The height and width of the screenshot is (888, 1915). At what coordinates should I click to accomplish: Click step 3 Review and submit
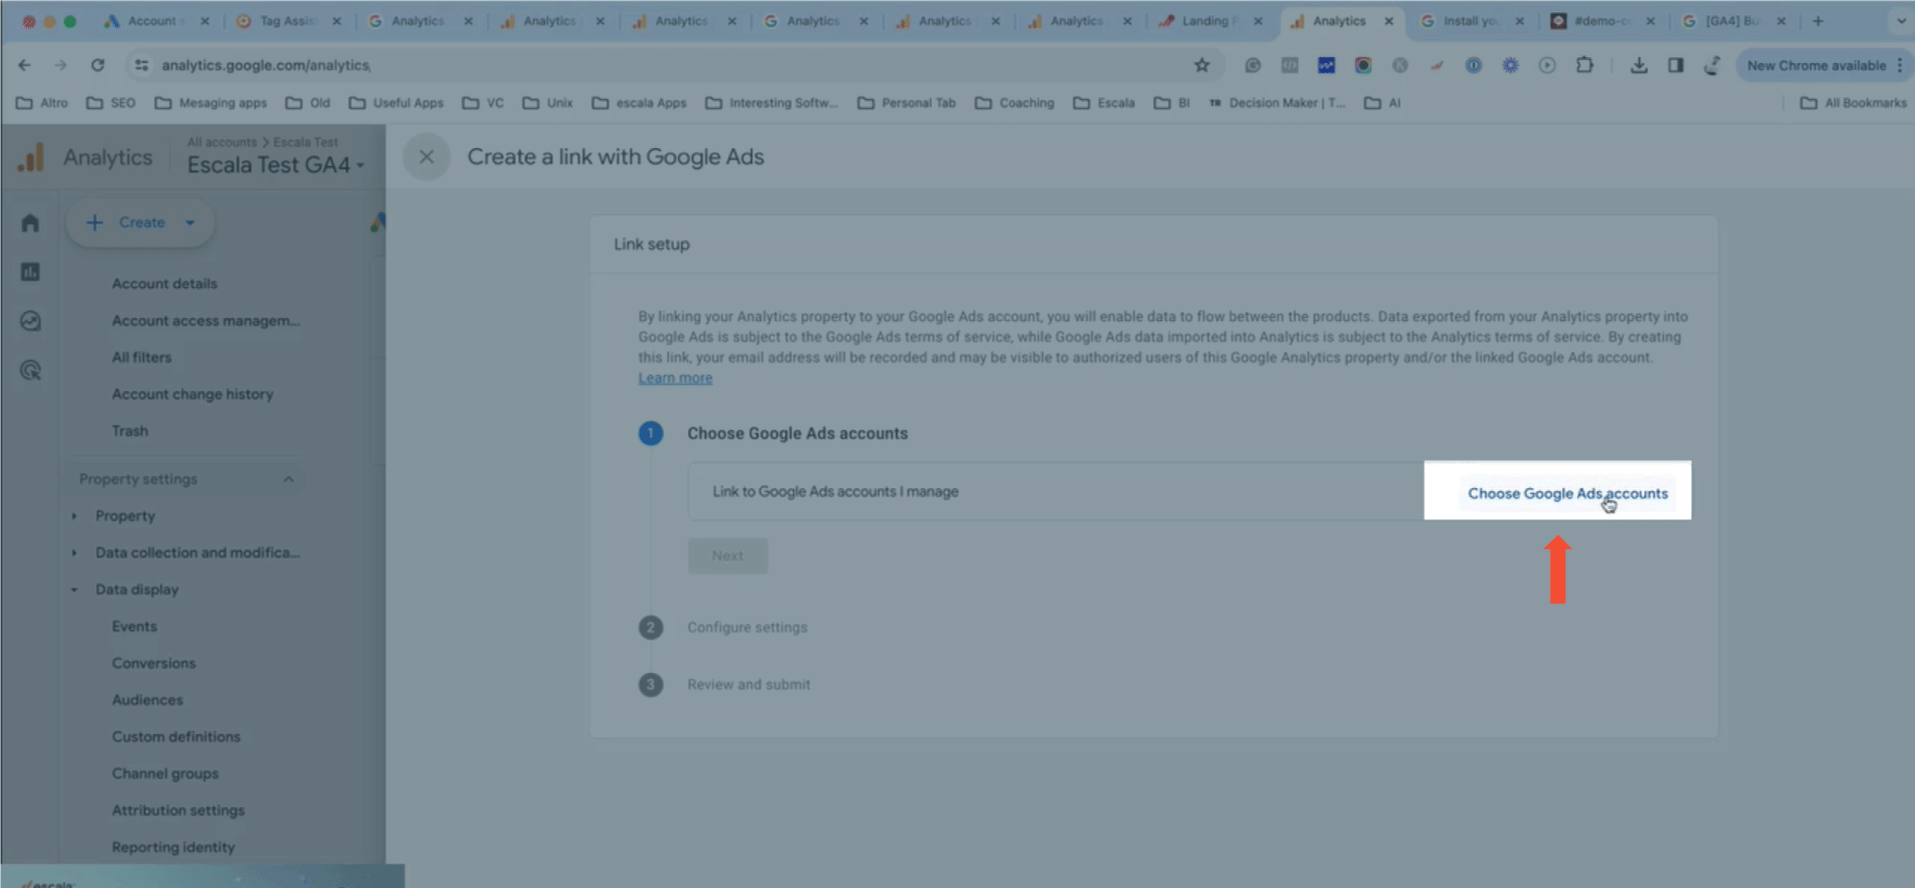(748, 685)
